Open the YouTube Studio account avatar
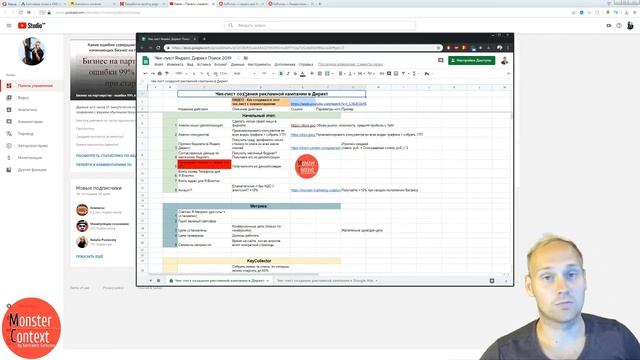This screenshot has height=360, width=640. tap(630, 25)
